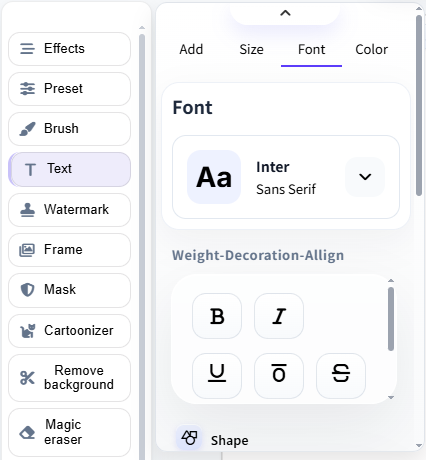The width and height of the screenshot is (426, 460).
Task: Toggle bold text weight
Action: (217, 316)
